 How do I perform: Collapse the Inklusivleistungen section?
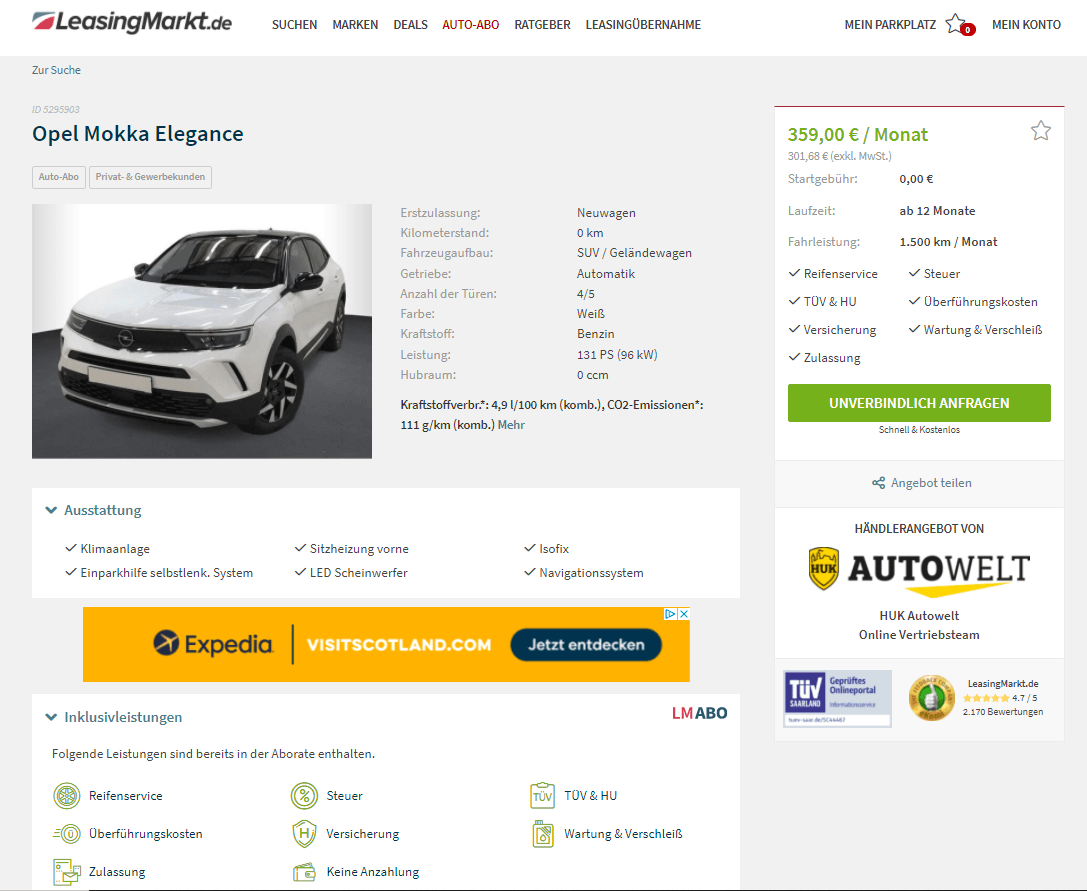(x=114, y=717)
